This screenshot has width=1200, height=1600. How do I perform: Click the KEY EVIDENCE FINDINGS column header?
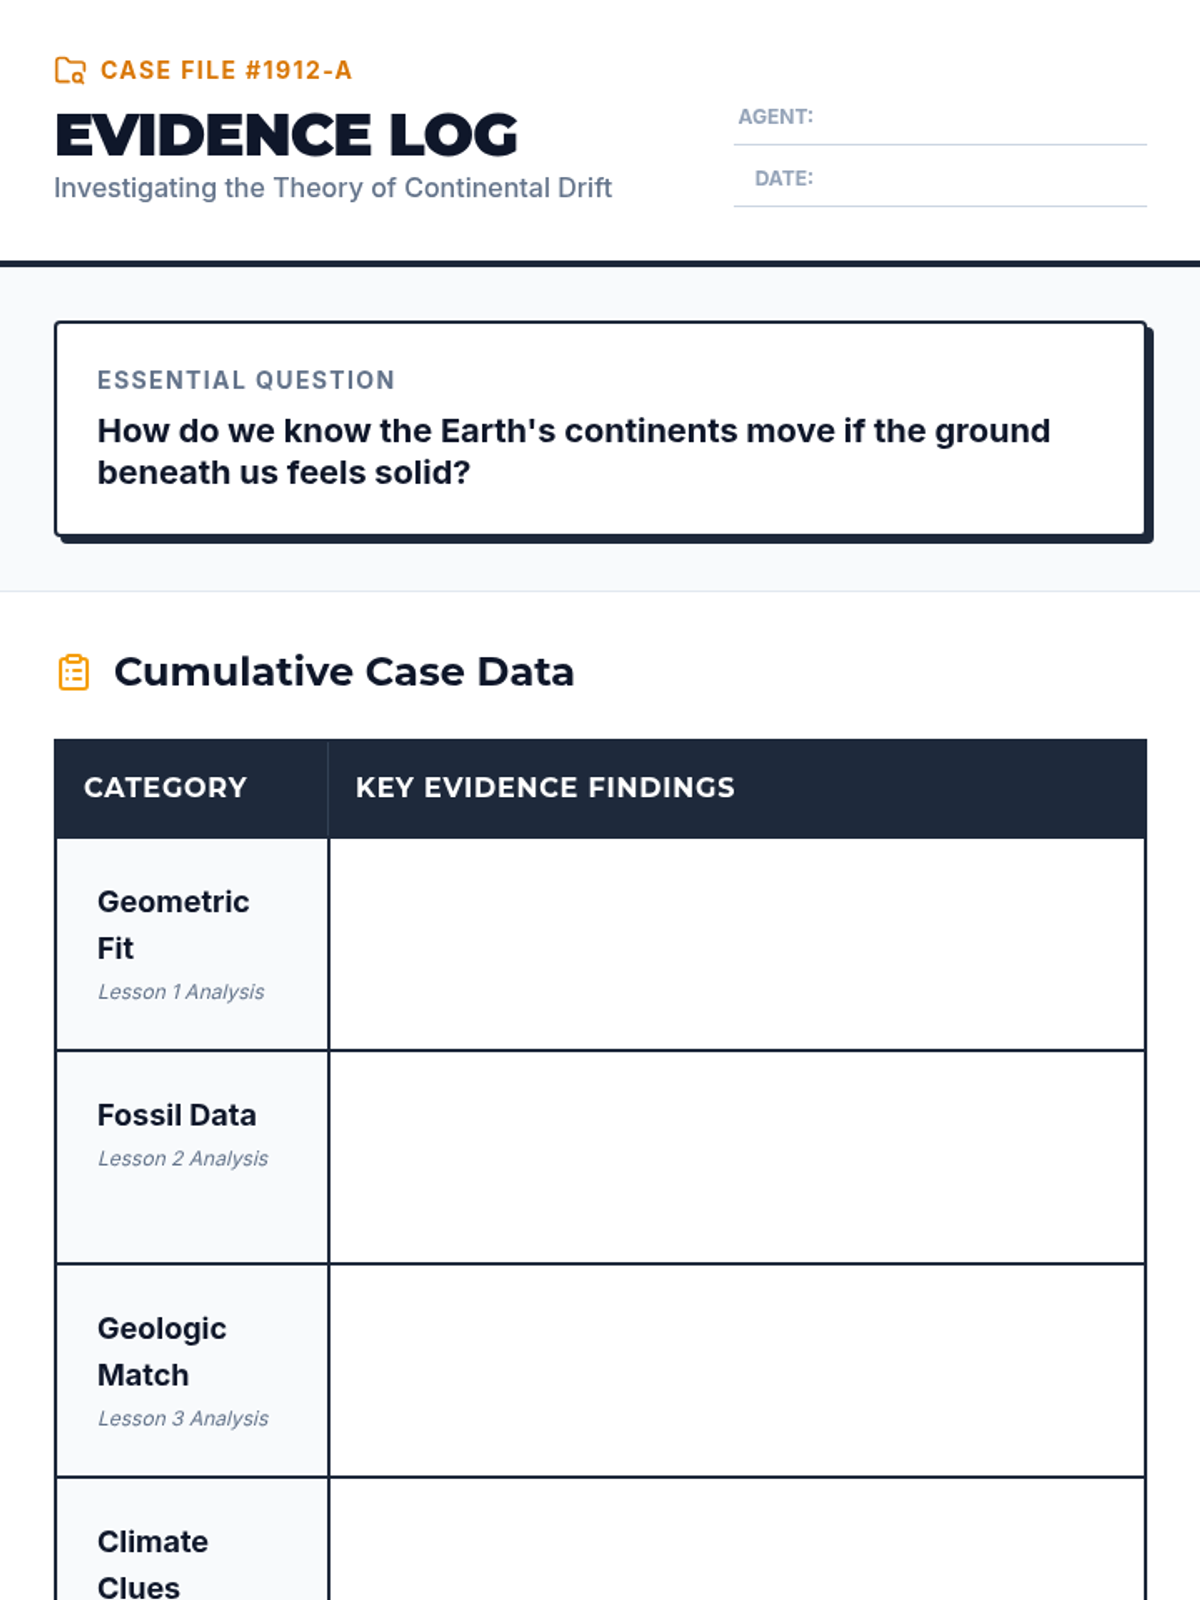point(545,788)
